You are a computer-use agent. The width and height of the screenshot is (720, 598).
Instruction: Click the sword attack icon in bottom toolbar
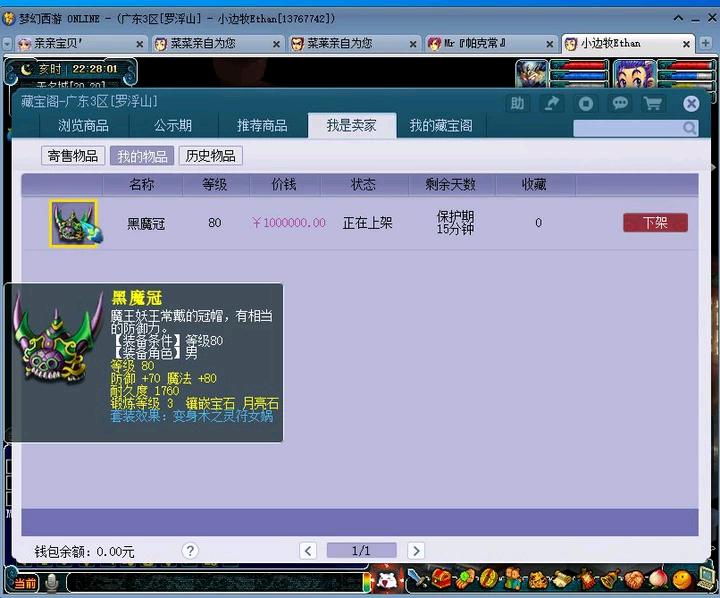(x=416, y=579)
